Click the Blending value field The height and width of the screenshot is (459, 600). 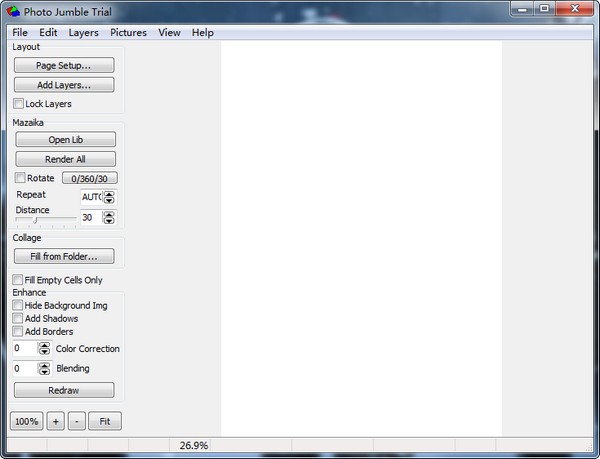pos(25,368)
